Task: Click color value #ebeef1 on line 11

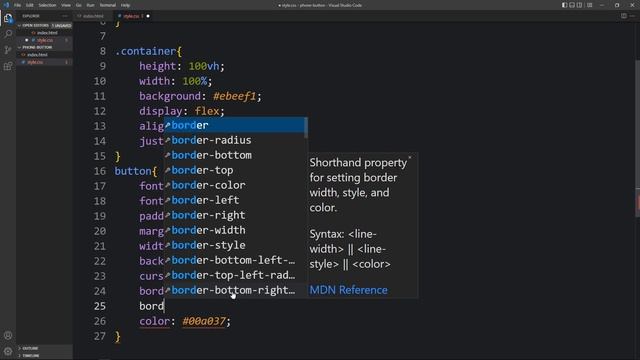Action: pyautogui.click(x=234, y=96)
